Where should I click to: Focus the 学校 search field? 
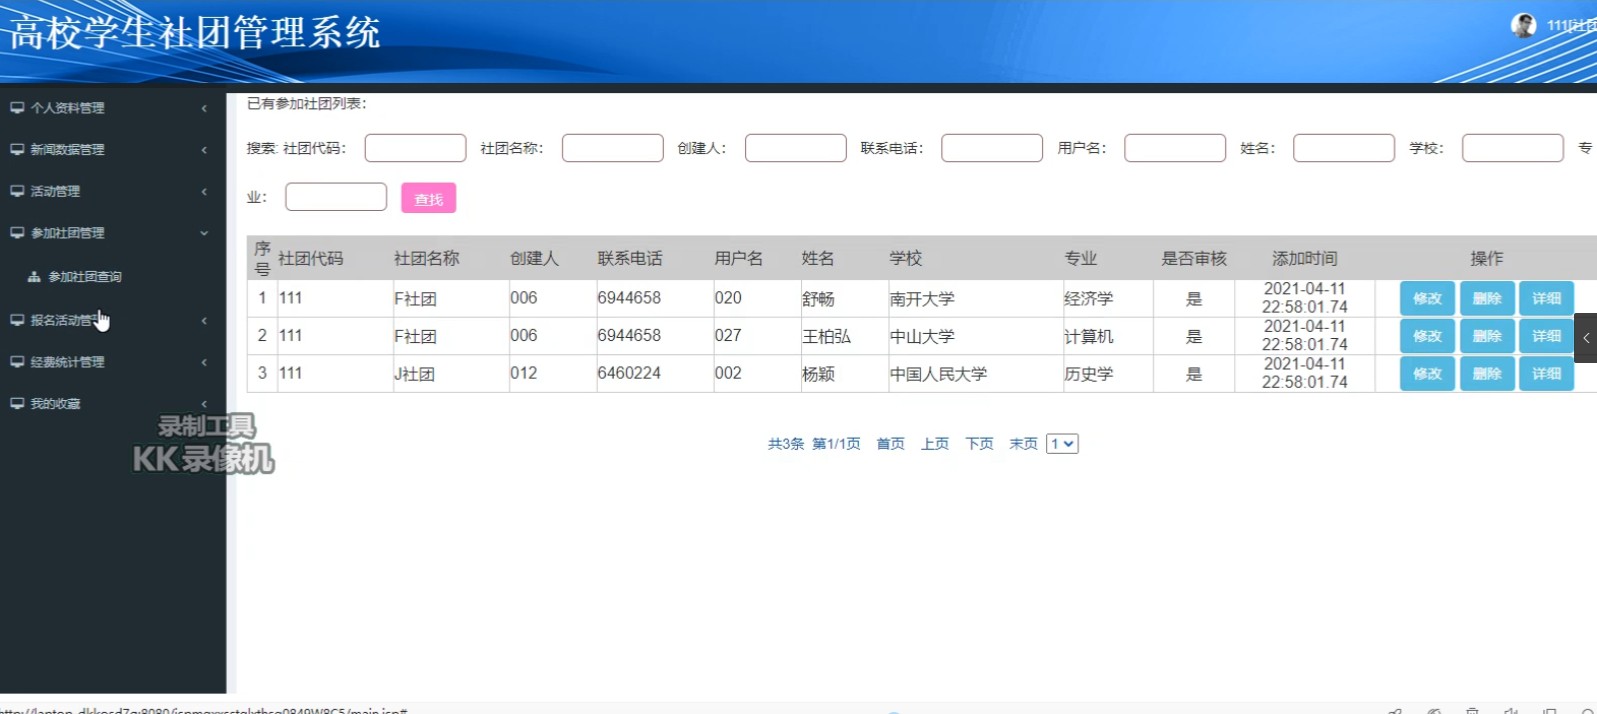tap(1513, 148)
